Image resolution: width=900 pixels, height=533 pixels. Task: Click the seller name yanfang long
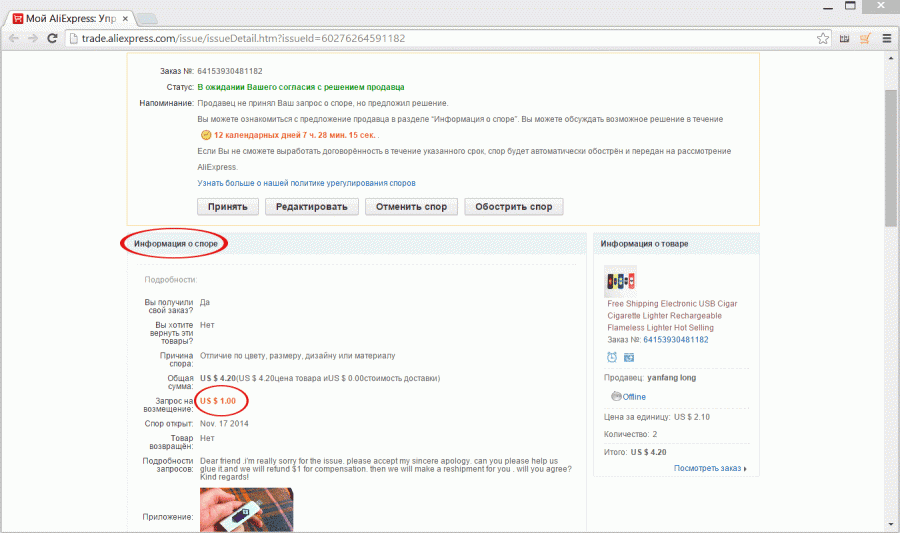point(672,378)
